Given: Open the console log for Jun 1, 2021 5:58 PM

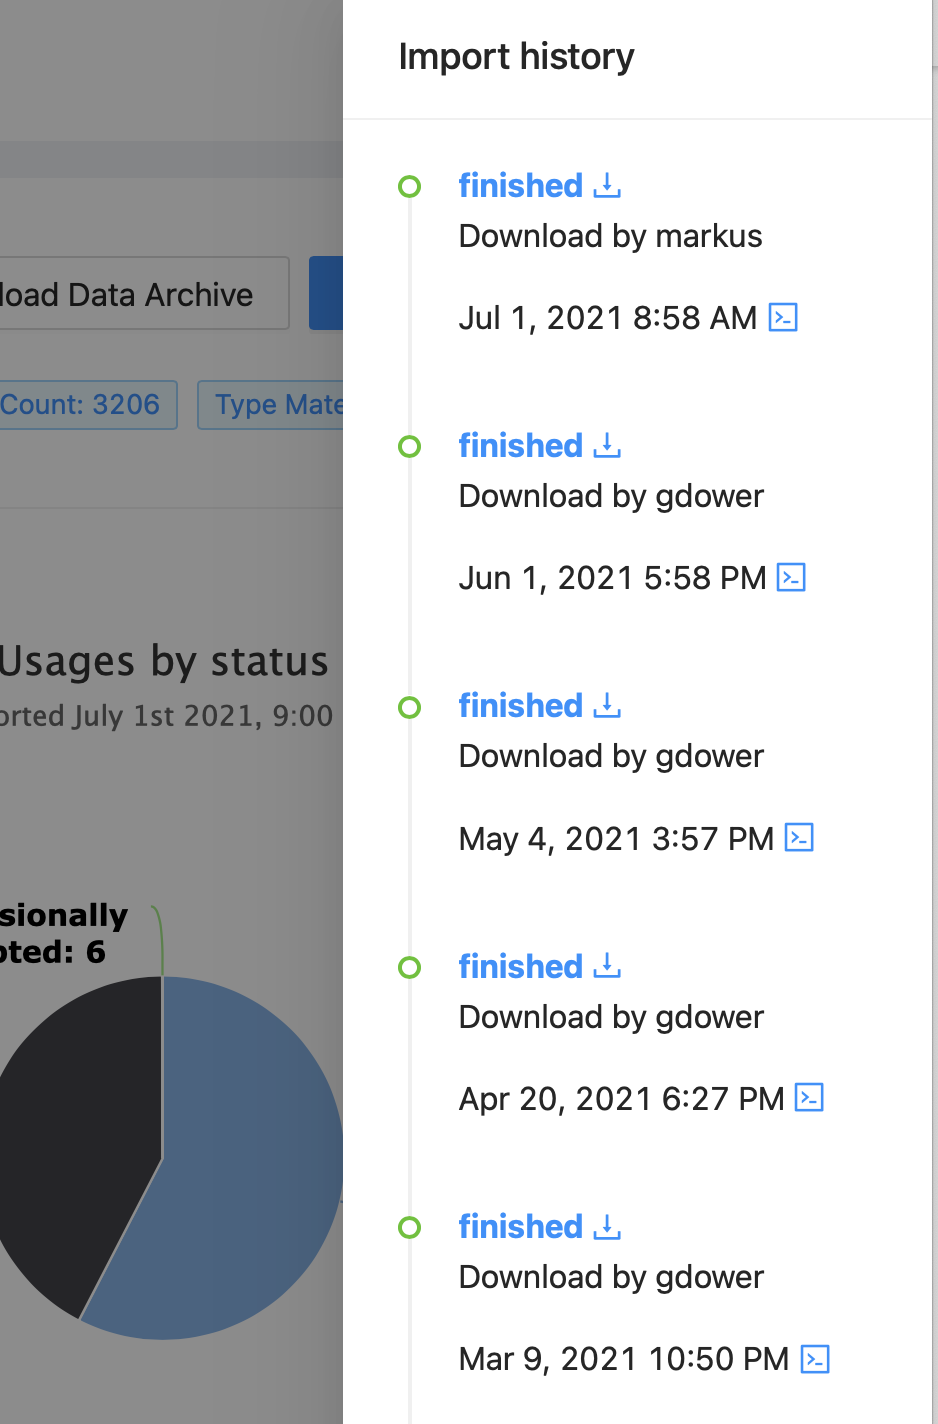Looking at the screenshot, I should (x=791, y=577).
